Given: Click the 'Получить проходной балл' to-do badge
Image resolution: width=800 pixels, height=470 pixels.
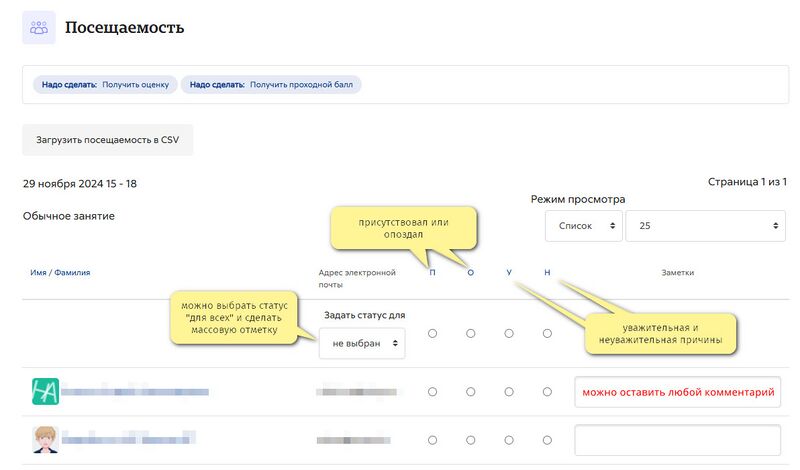Looking at the screenshot, I should click(271, 85).
